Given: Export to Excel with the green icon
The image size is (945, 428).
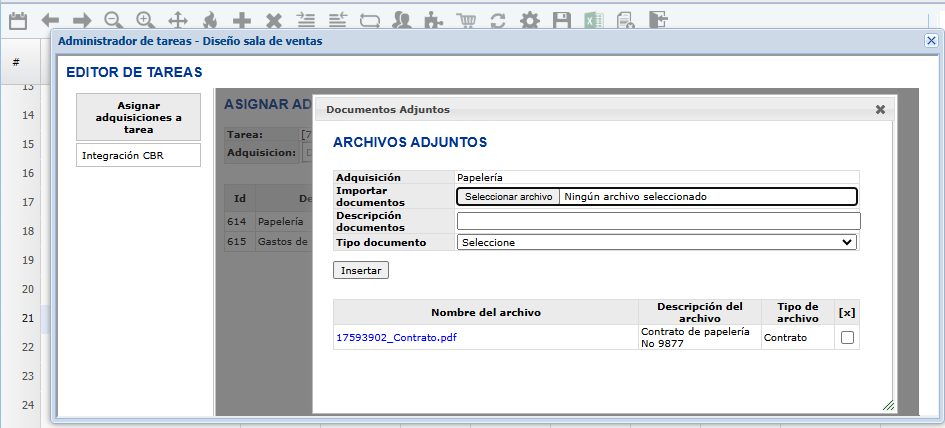Looking at the screenshot, I should 594,21.
